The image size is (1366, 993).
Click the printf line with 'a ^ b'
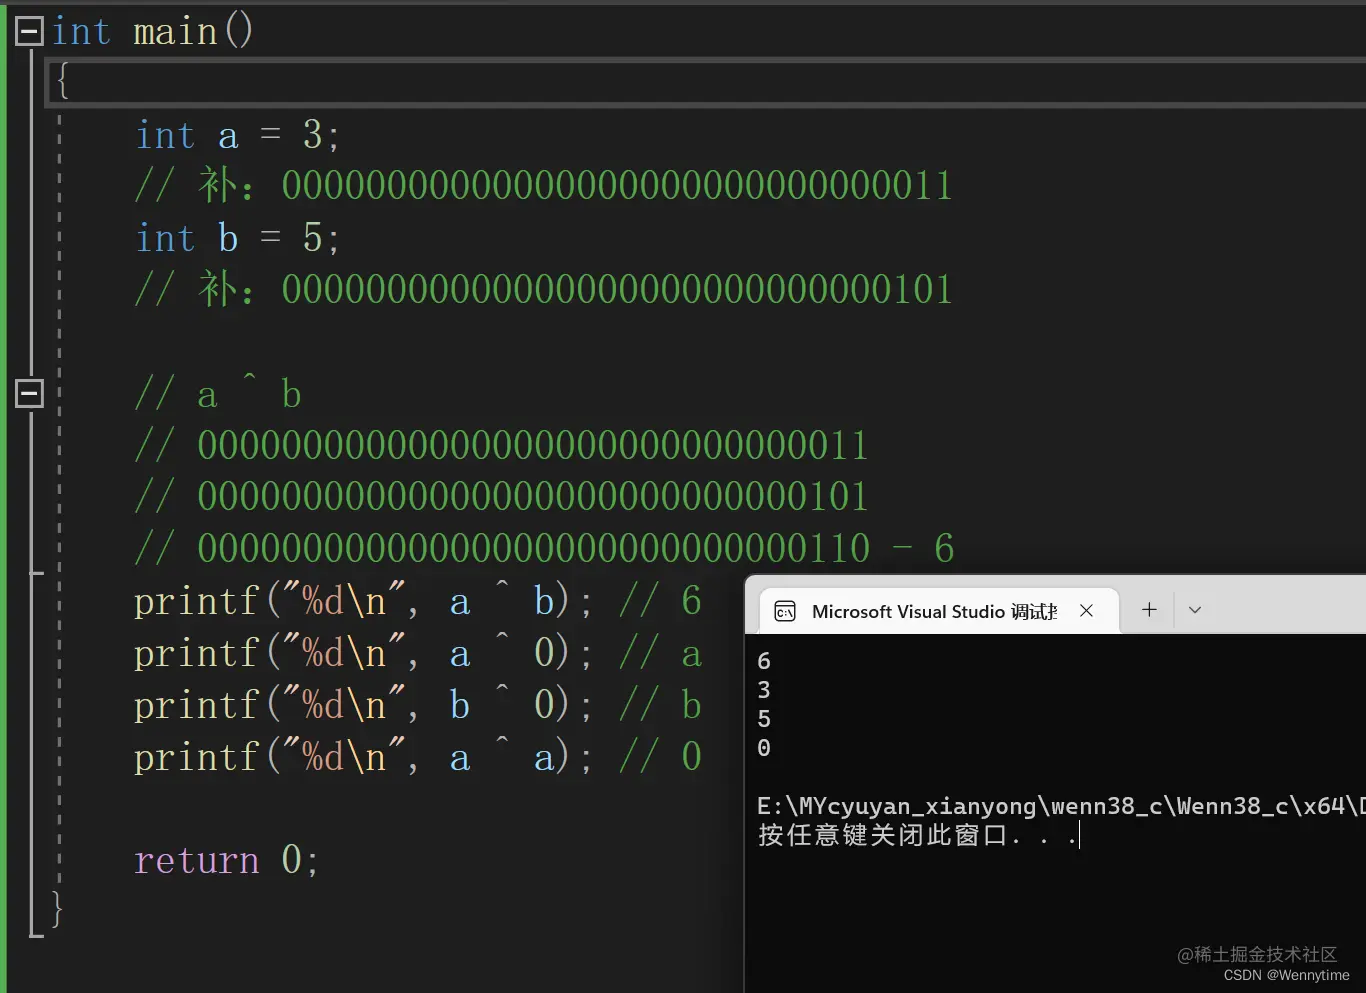click(418, 601)
